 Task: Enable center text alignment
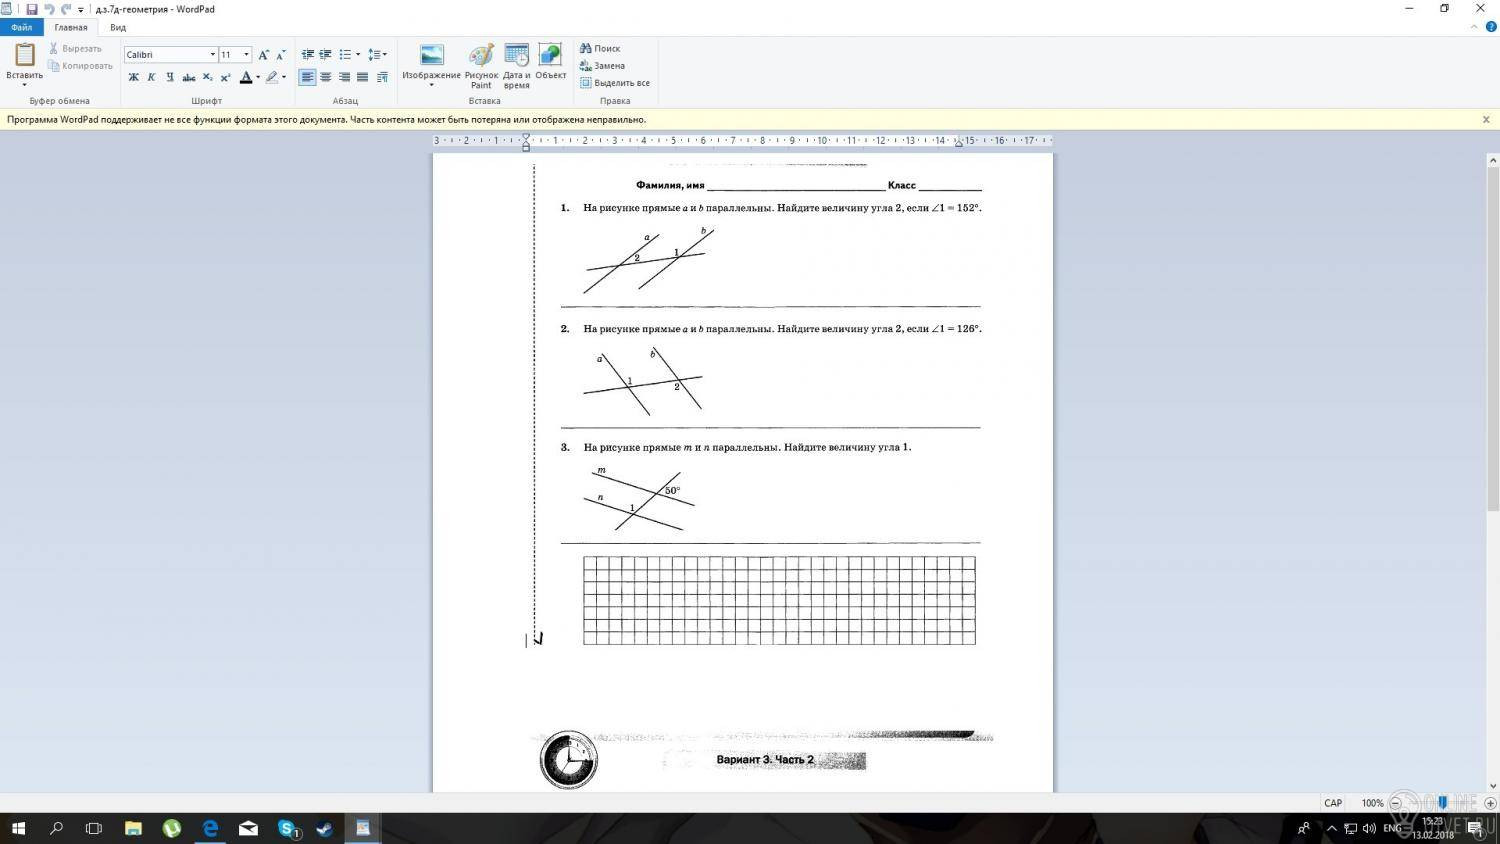pos(326,77)
